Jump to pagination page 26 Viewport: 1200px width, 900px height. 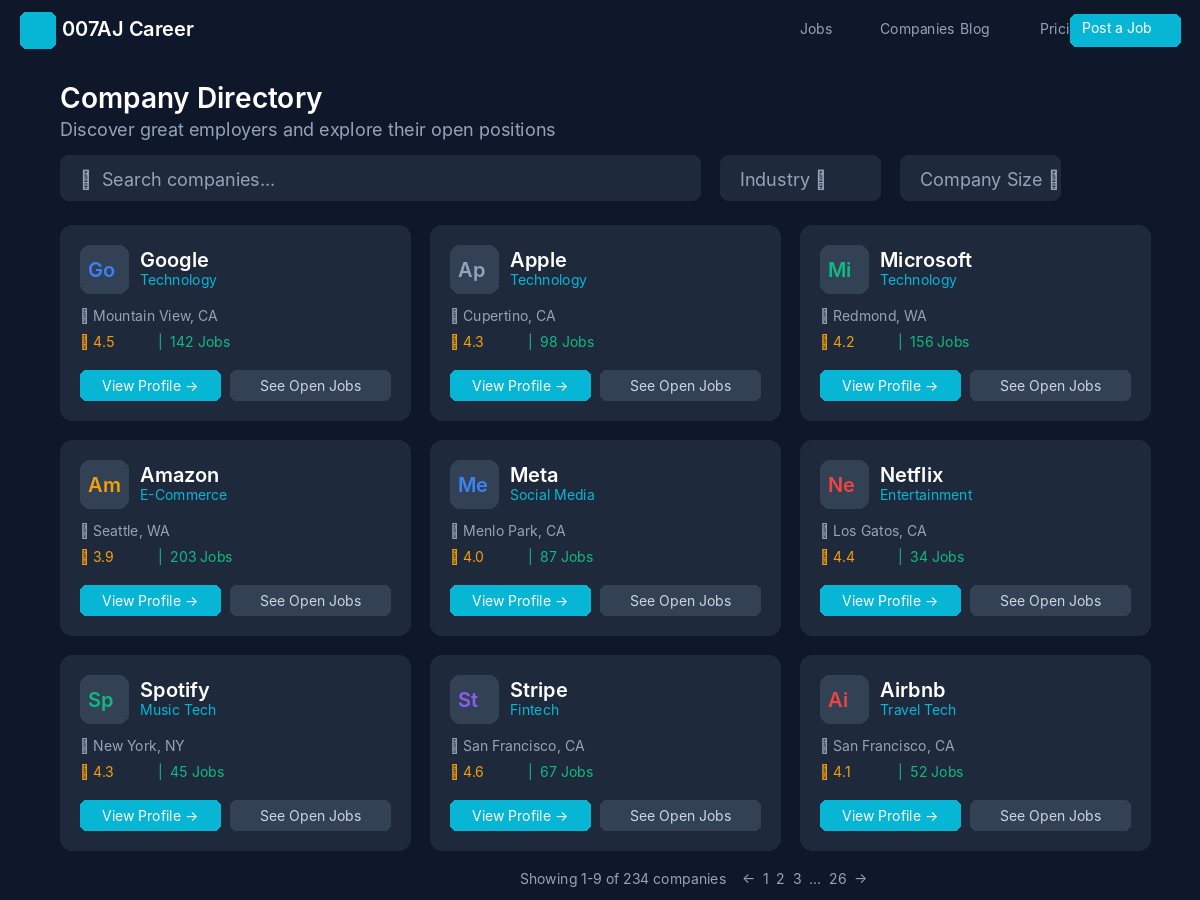(838, 879)
